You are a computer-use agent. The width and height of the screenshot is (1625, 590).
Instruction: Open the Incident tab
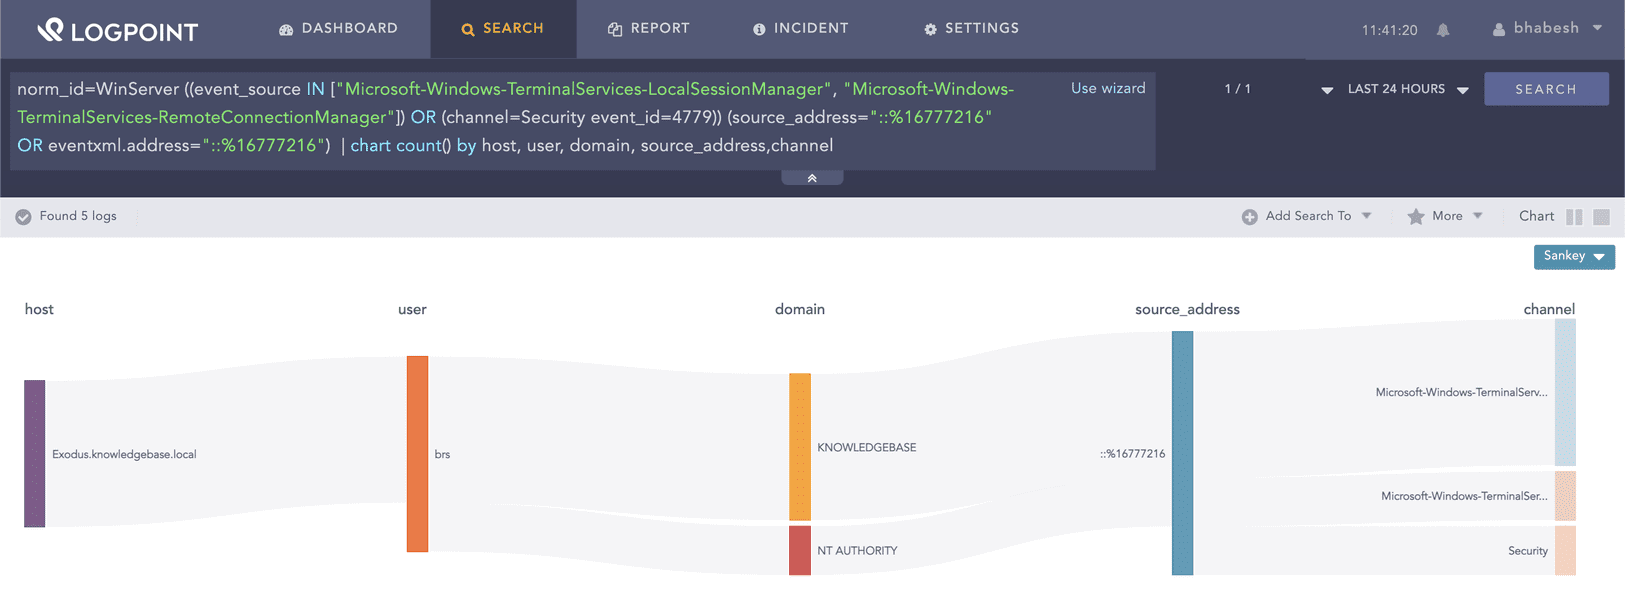point(800,29)
